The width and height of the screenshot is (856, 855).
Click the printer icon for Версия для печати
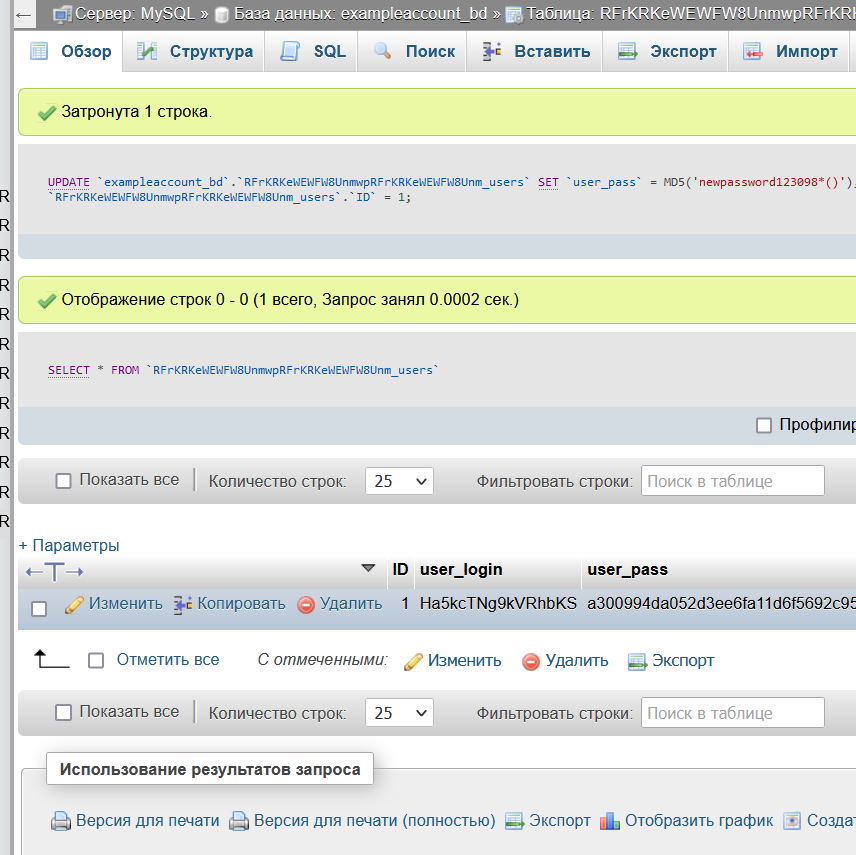[62, 821]
